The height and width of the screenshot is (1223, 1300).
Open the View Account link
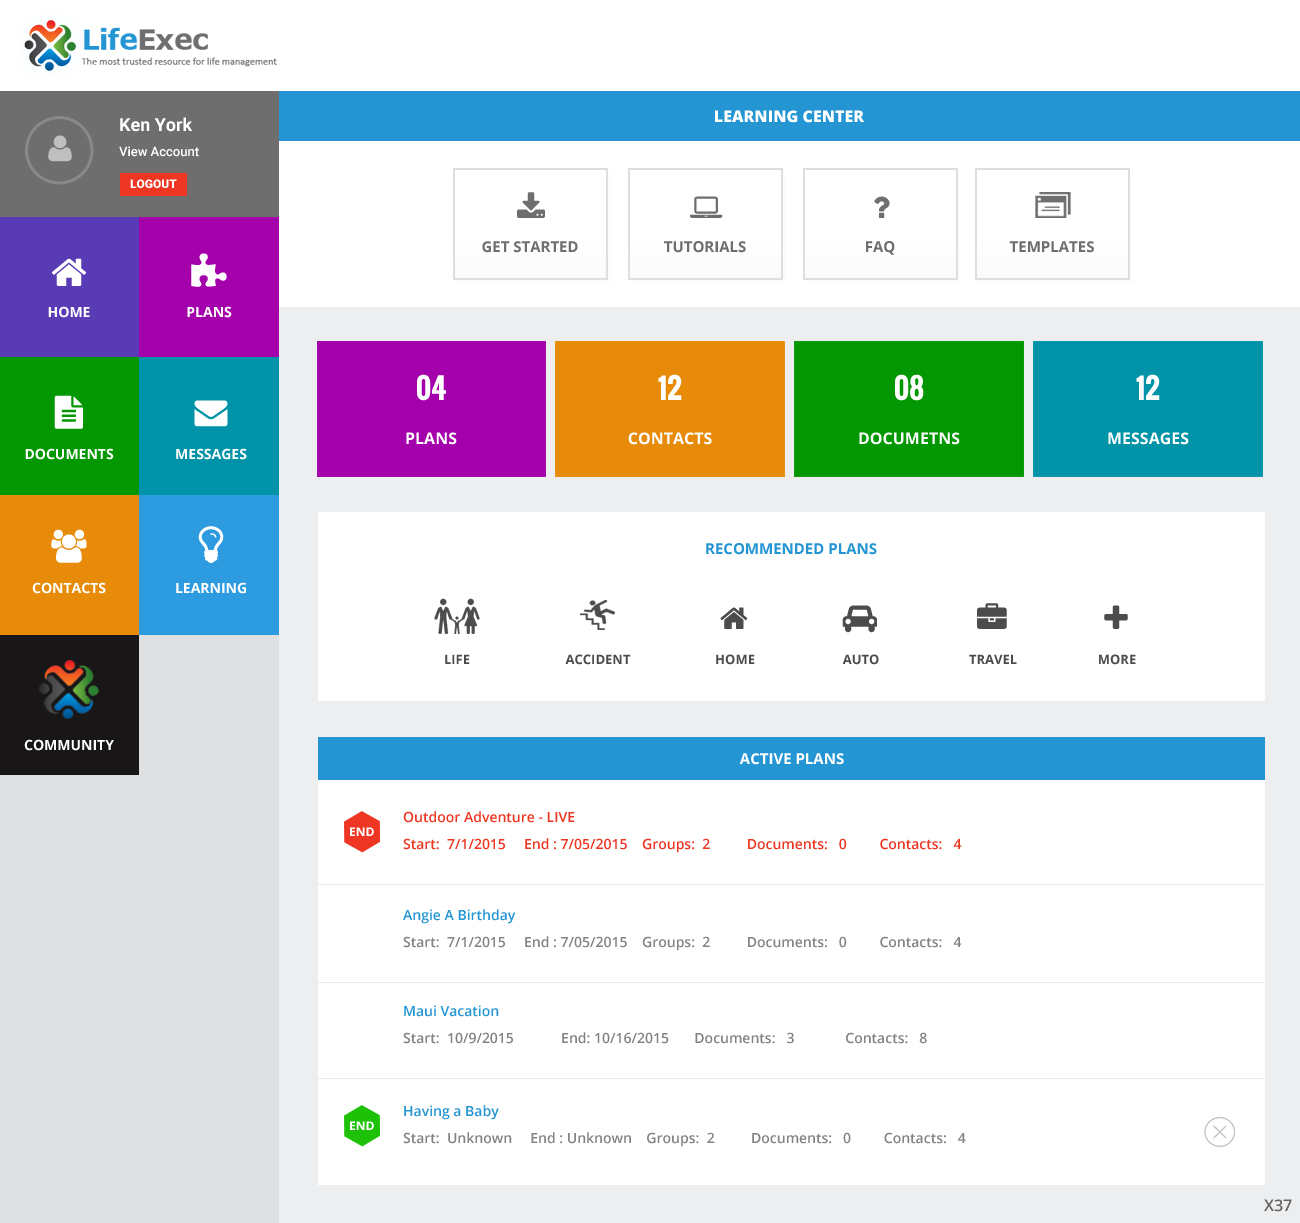[x=158, y=151]
